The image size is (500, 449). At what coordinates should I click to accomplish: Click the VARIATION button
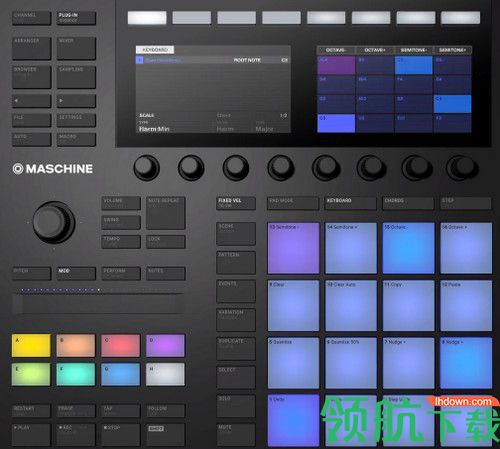click(x=236, y=320)
